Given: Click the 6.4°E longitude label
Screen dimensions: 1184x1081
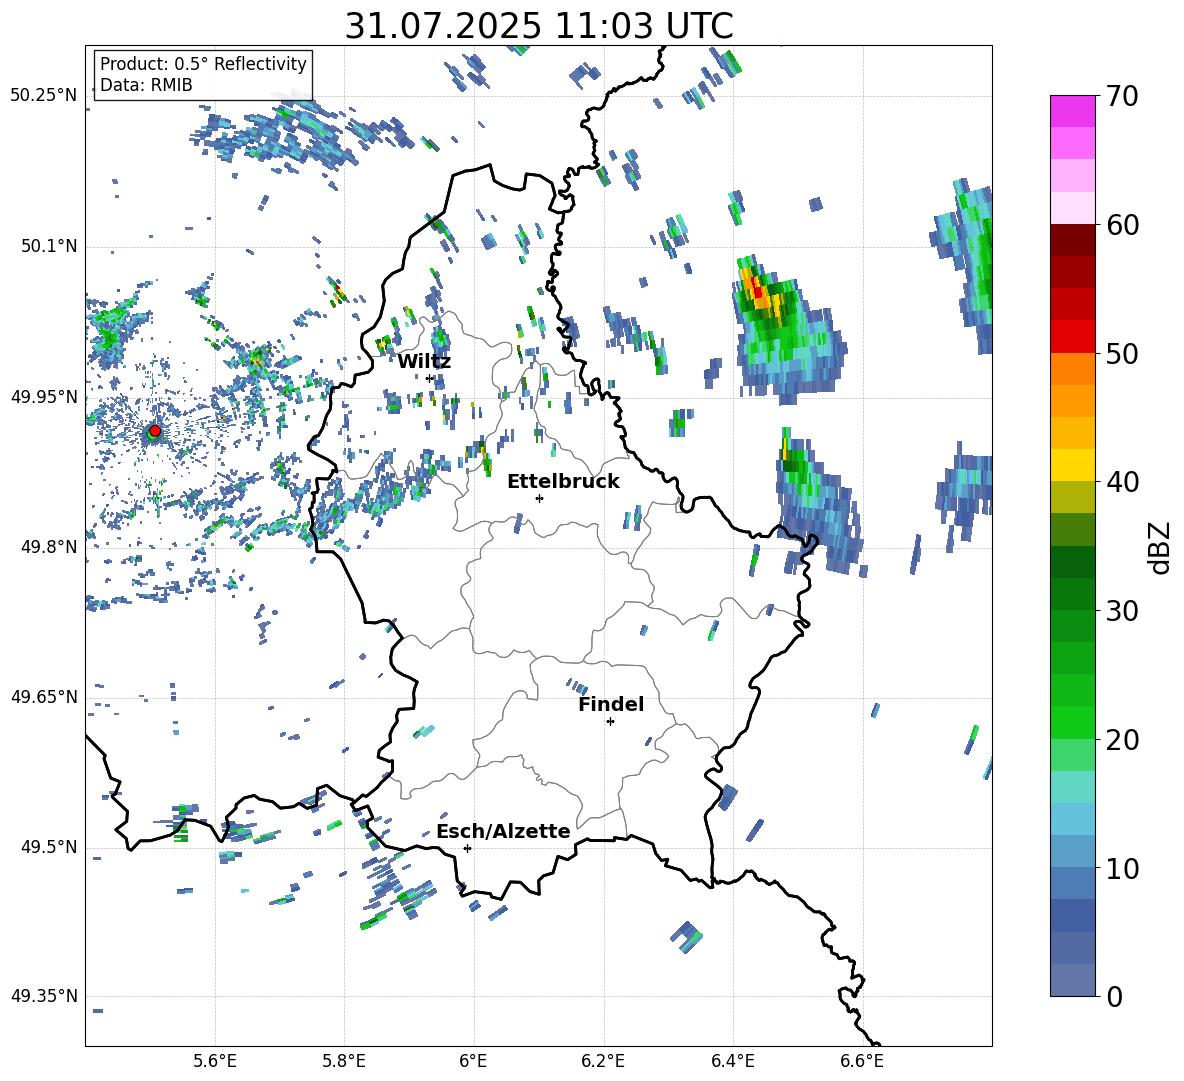Looking at the screenshot, I should tap(732, 1061).
